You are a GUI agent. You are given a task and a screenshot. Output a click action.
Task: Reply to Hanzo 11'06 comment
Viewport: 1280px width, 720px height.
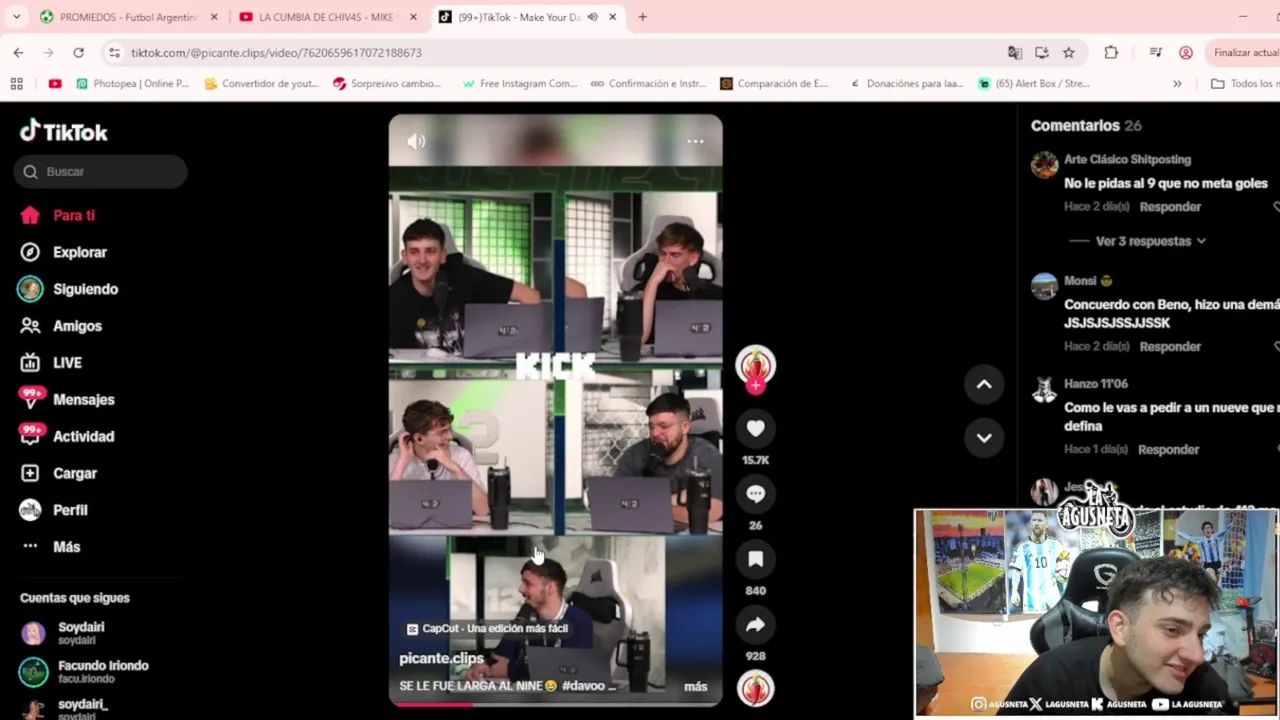[1168, 449]
